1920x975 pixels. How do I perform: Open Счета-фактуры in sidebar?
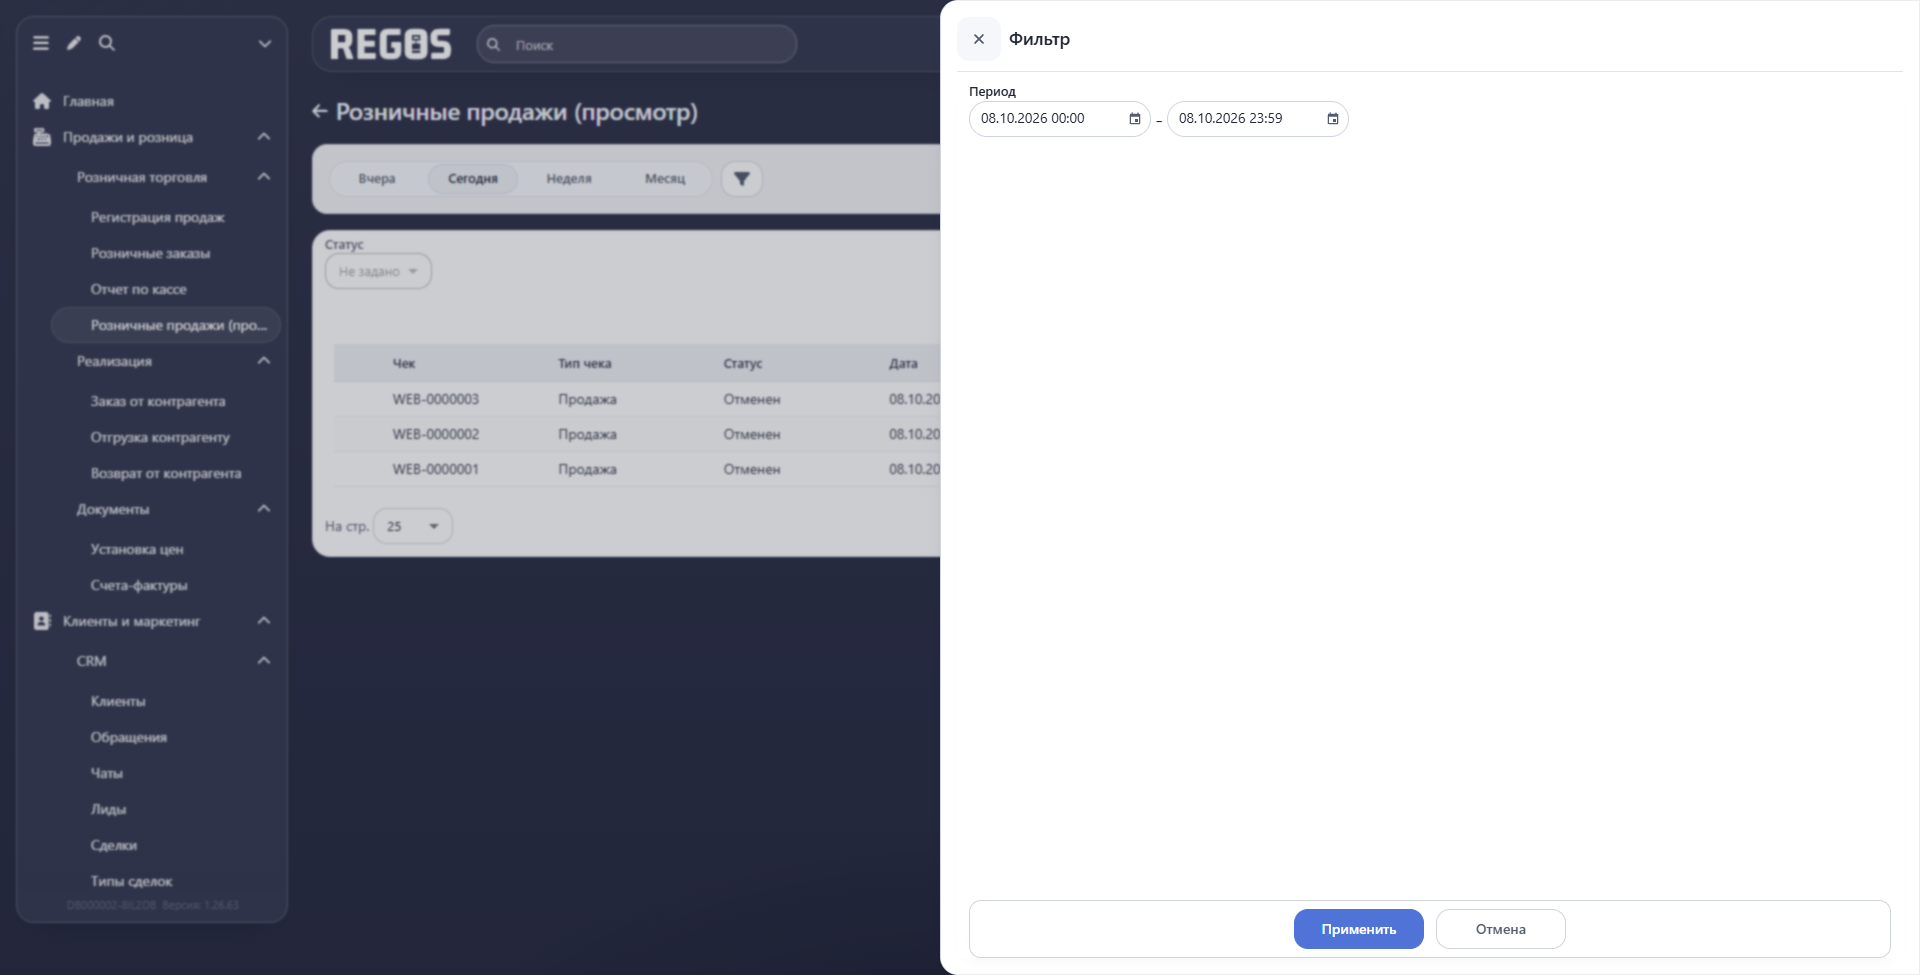139,585
